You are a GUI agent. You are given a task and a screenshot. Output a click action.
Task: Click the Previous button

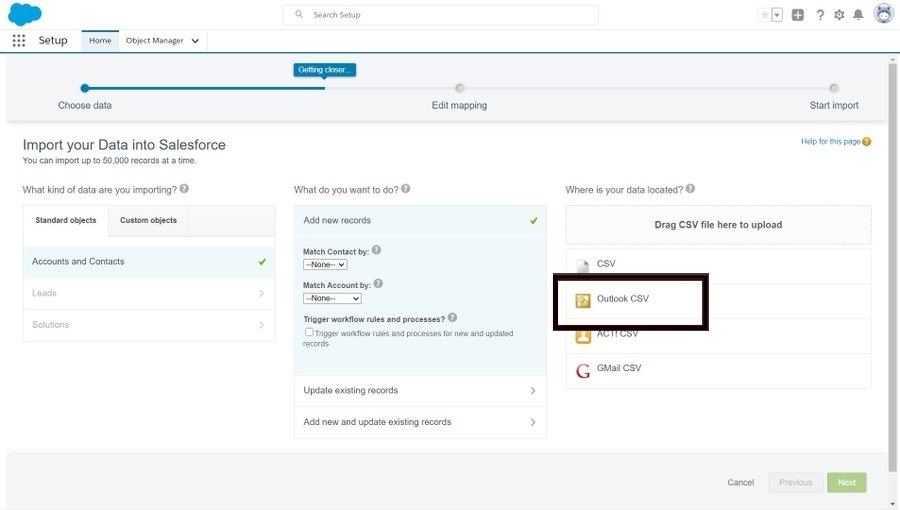point(796,482)
